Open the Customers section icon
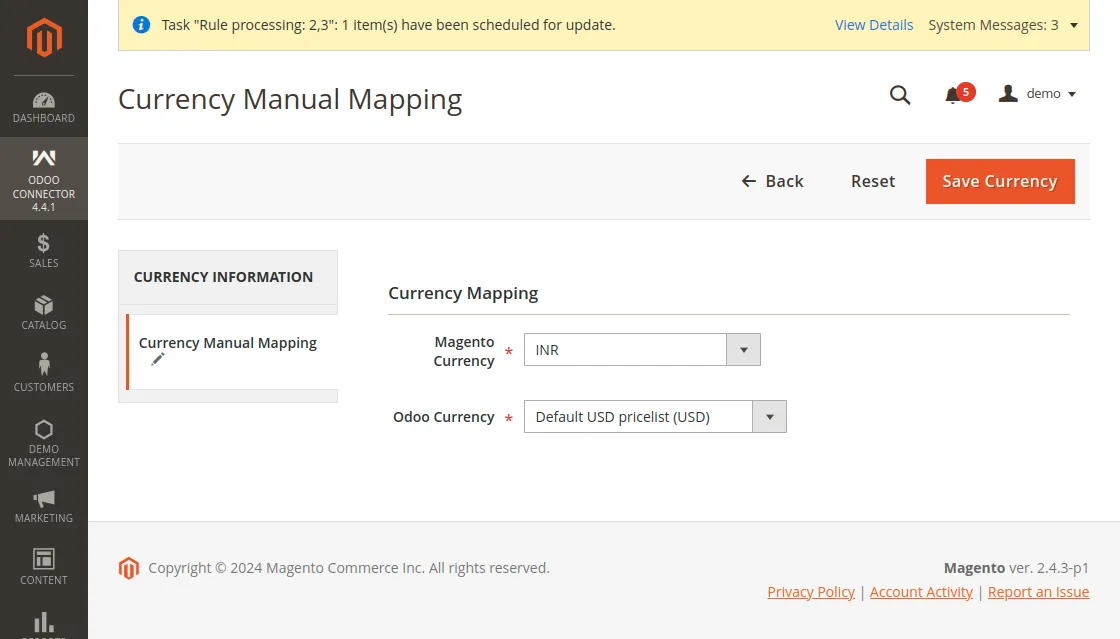1120x639 pixels. coord(43,366)
